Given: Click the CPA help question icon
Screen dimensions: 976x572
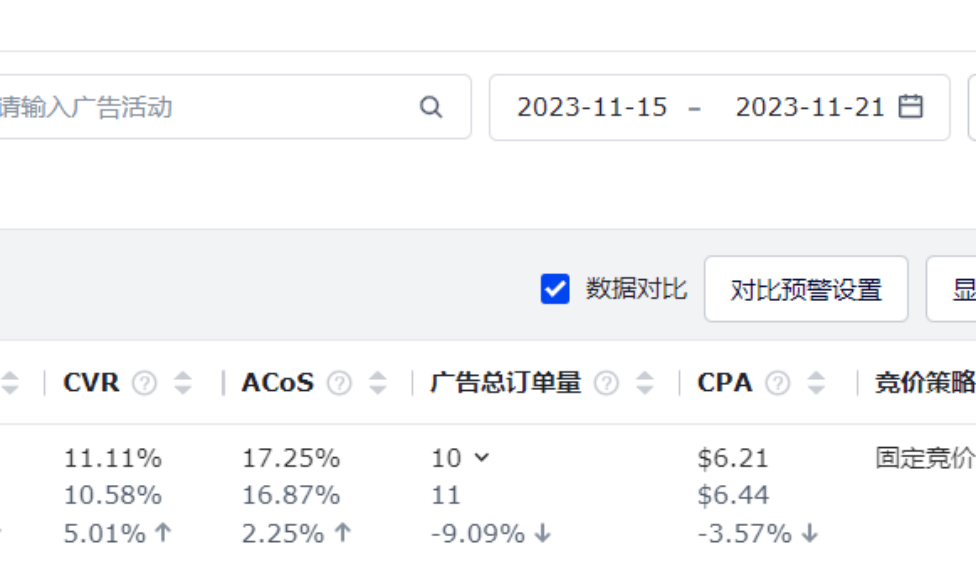Looking at the screenshot, I should pyautogui.click(x=778, y=383).
